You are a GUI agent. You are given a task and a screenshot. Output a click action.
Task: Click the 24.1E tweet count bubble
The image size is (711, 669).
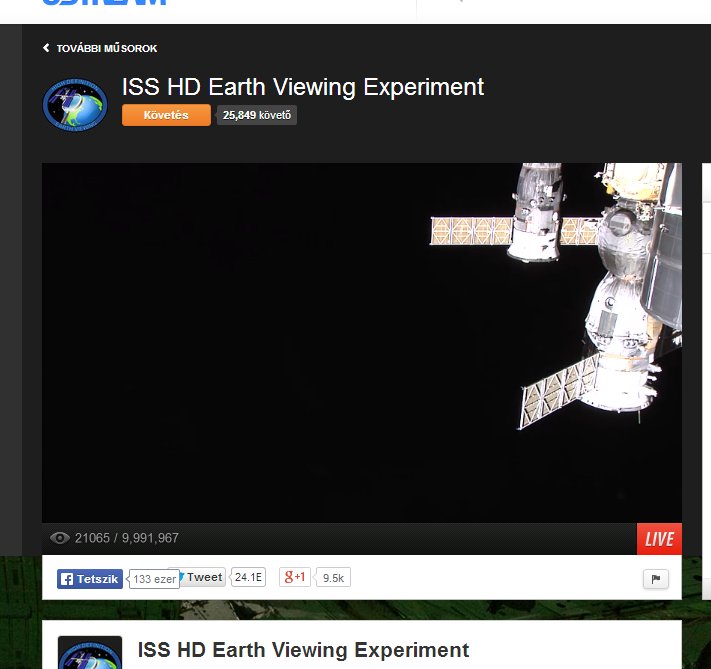[x=248, y=577]
